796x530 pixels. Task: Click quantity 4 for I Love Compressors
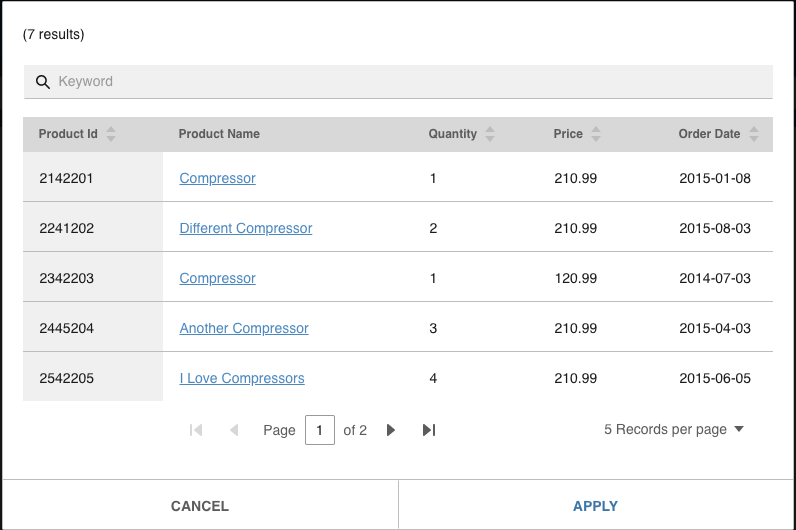[433, 378]
